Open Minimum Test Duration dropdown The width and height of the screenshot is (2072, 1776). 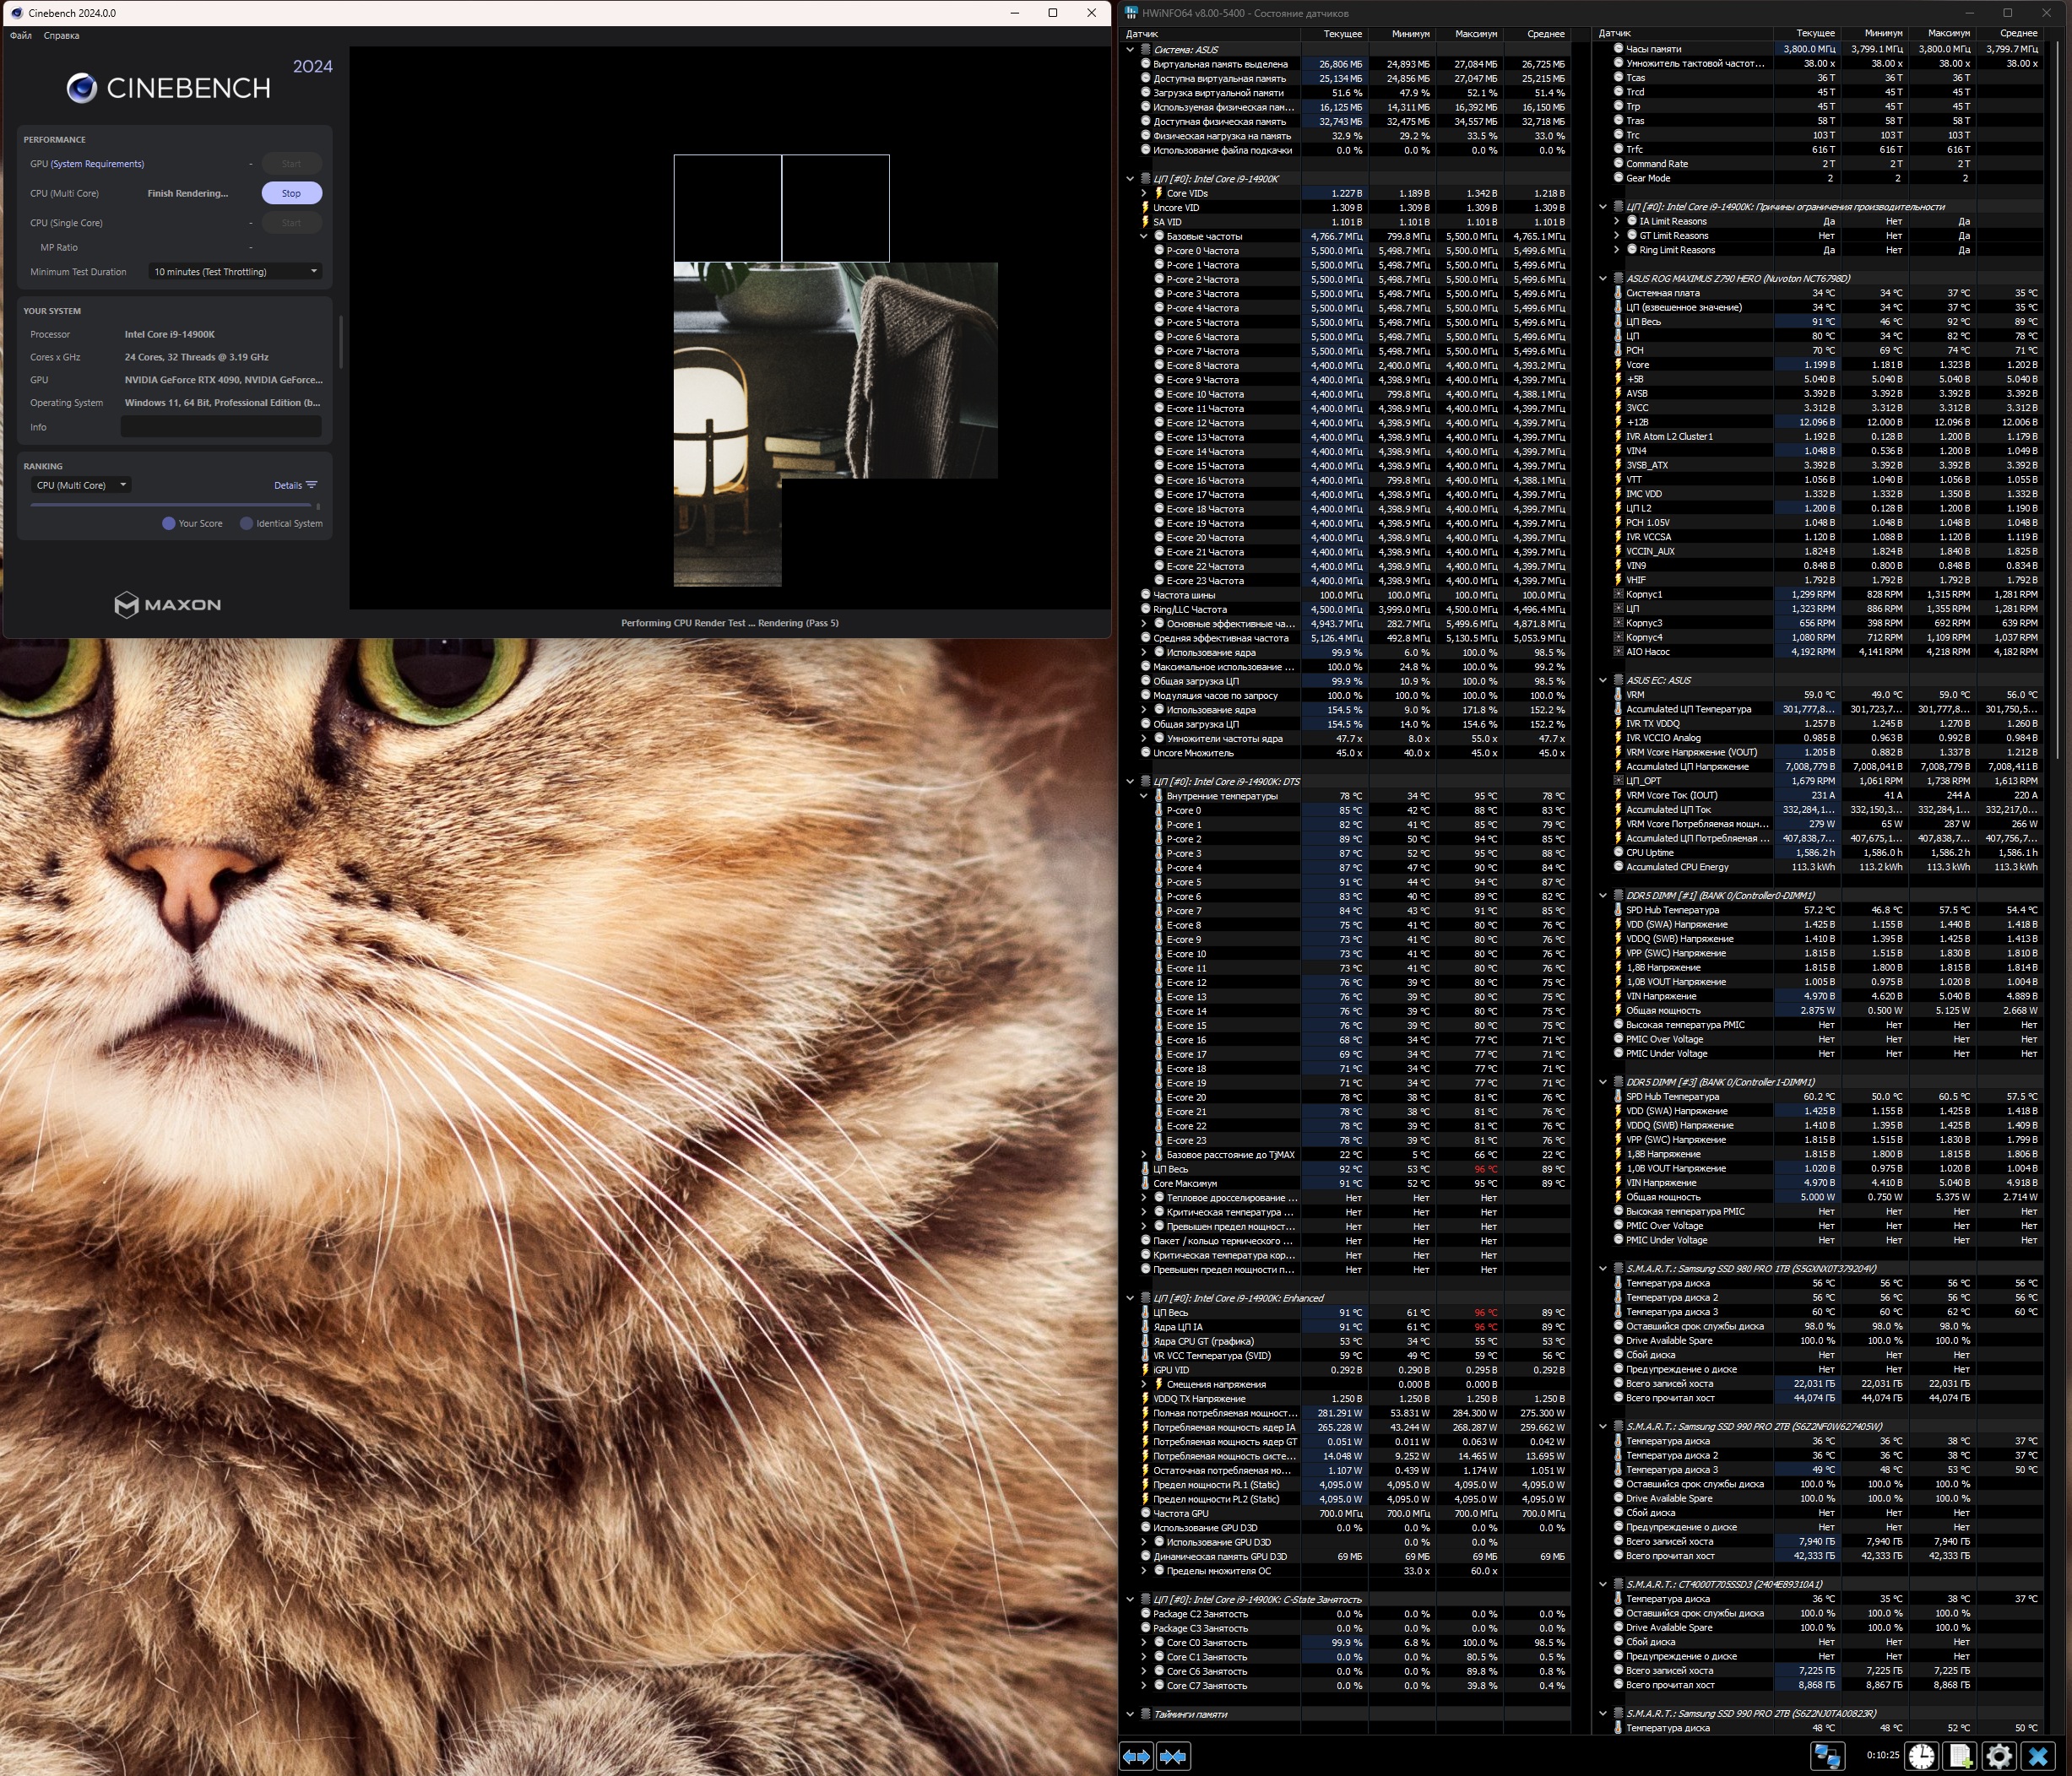click(x=236, y=272)
